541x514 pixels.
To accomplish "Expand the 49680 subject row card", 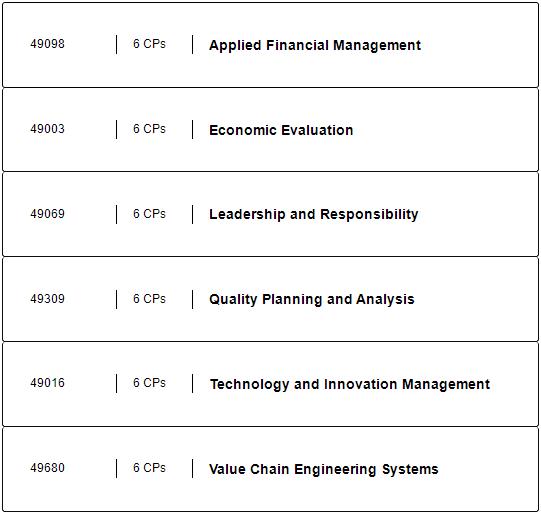I will (x=270, y=469).
